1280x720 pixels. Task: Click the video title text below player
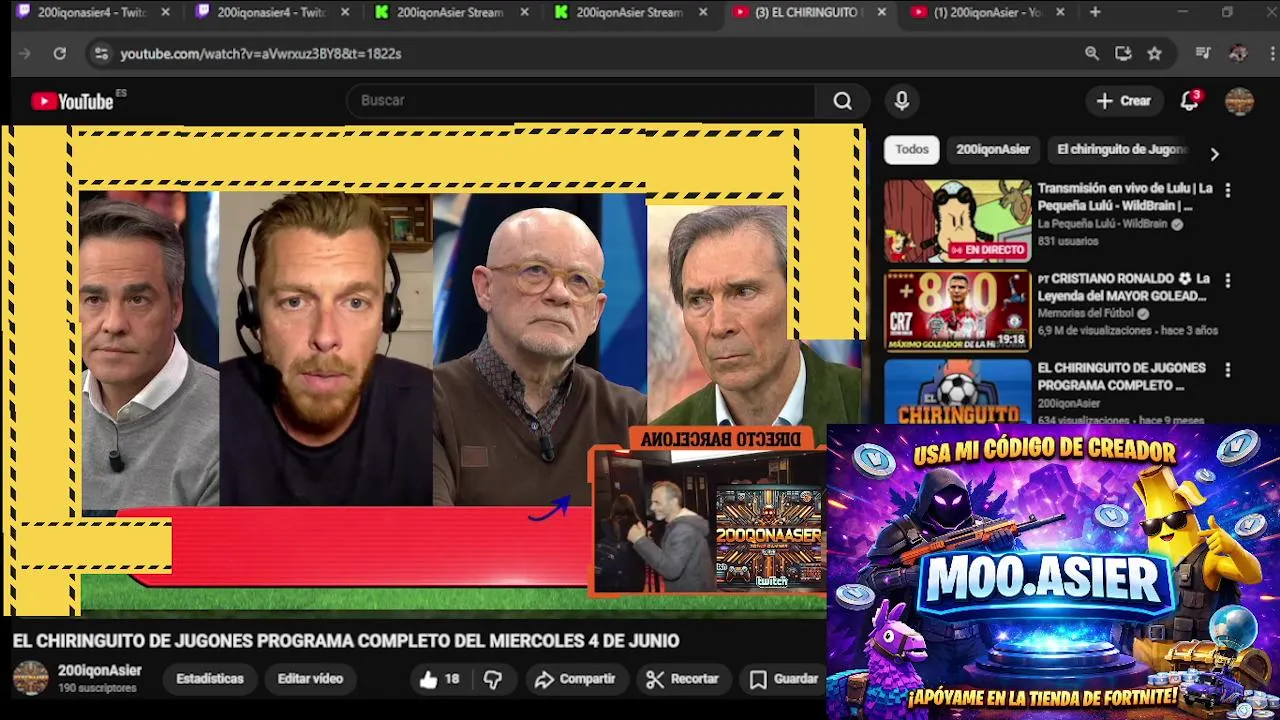[346, 641]
